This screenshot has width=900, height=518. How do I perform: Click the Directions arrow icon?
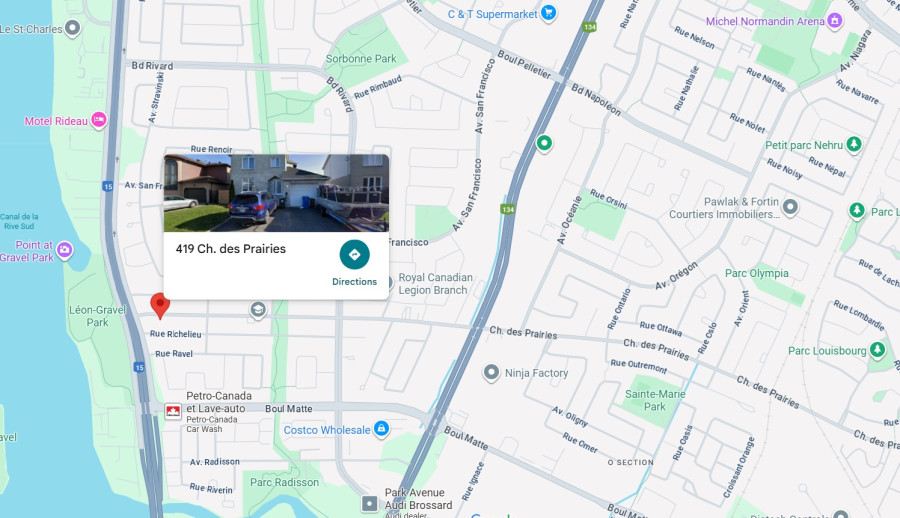coord(354,254)
